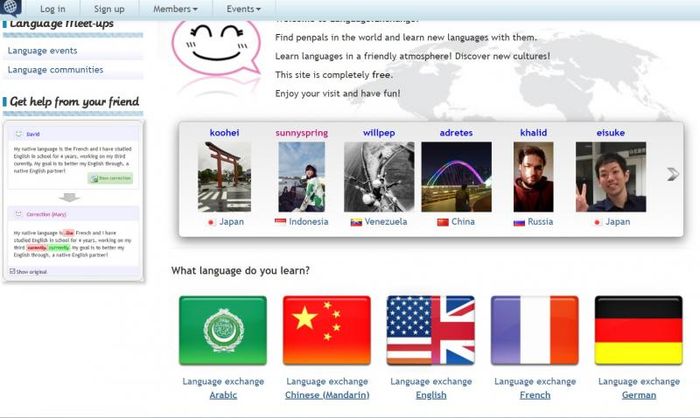Image resolution: width=700 pixels, height=418 pixels.
Task: Select the Chinese (Mandarin) flag icon
Action: click(x=327, y=330)
